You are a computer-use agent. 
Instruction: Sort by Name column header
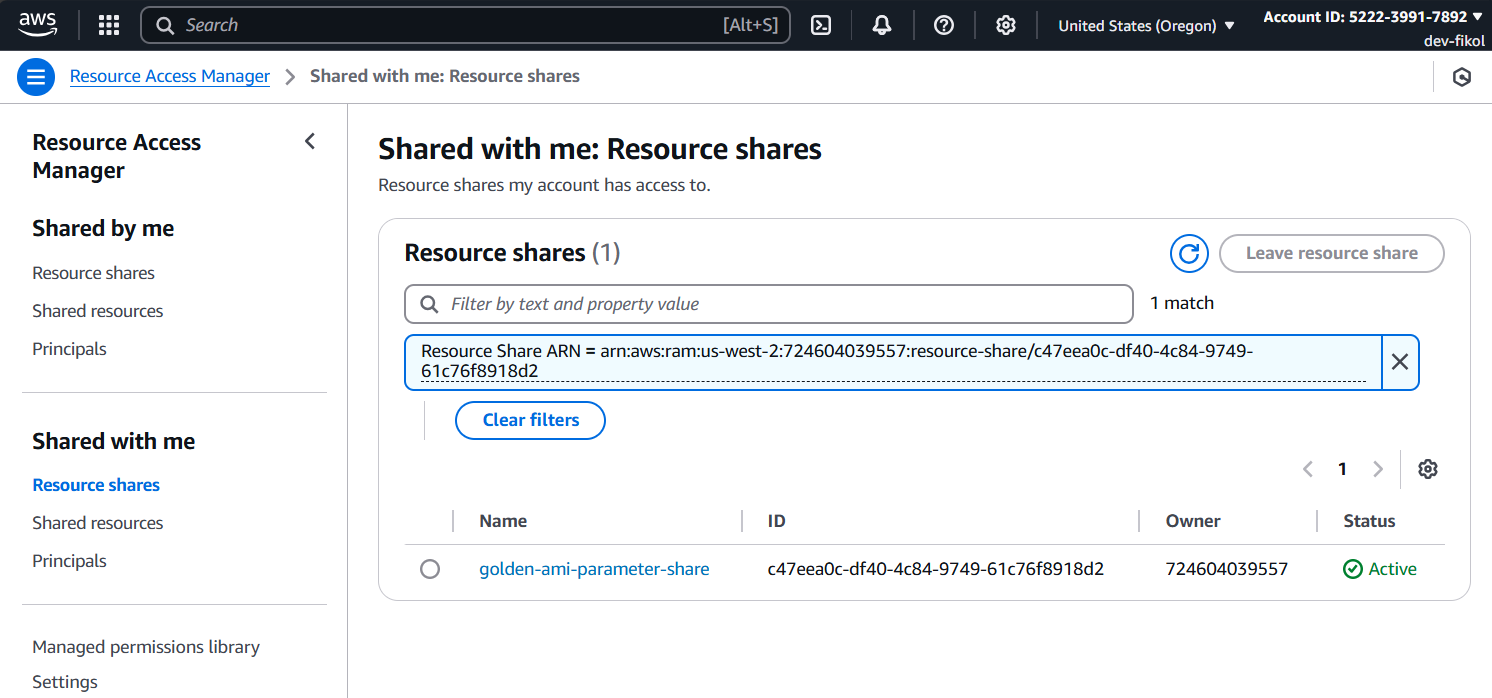click(503, 521)
